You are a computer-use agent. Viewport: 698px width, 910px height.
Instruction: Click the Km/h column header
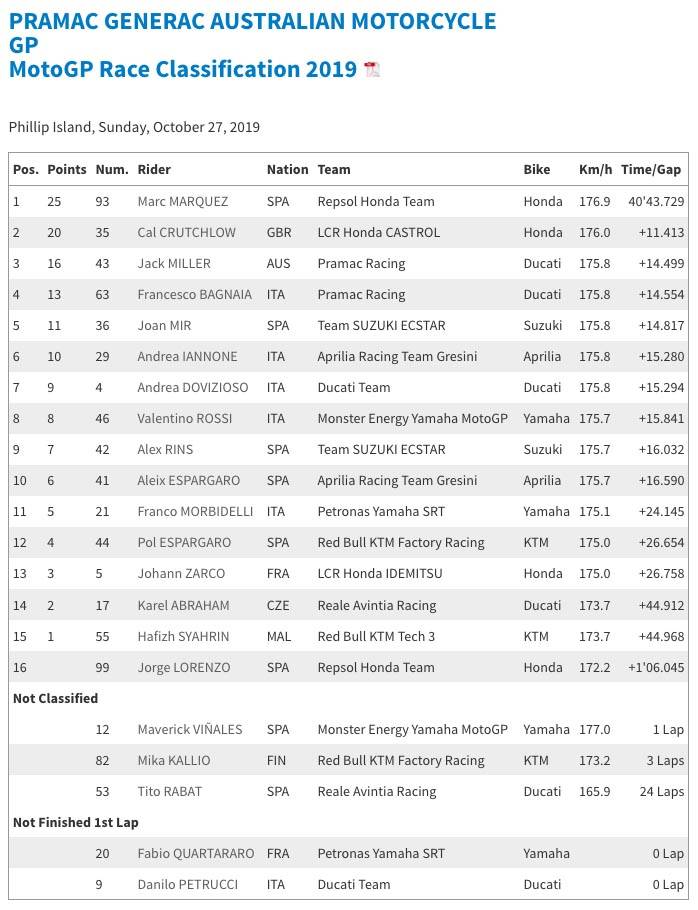coord(595,170)
